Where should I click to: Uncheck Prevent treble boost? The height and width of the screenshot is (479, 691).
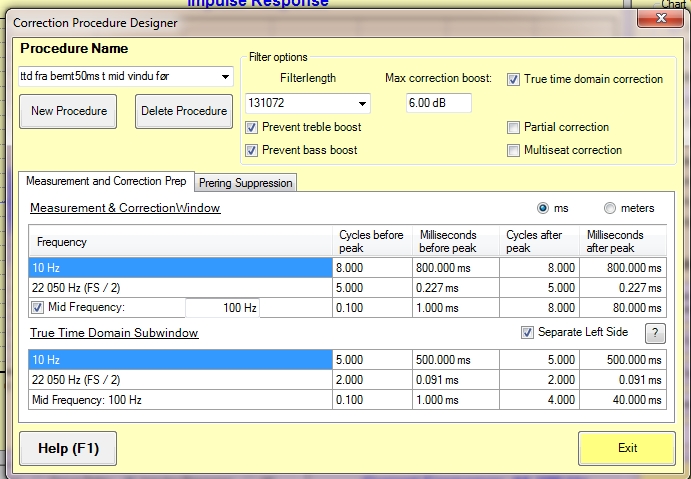[x=252, y=127]
